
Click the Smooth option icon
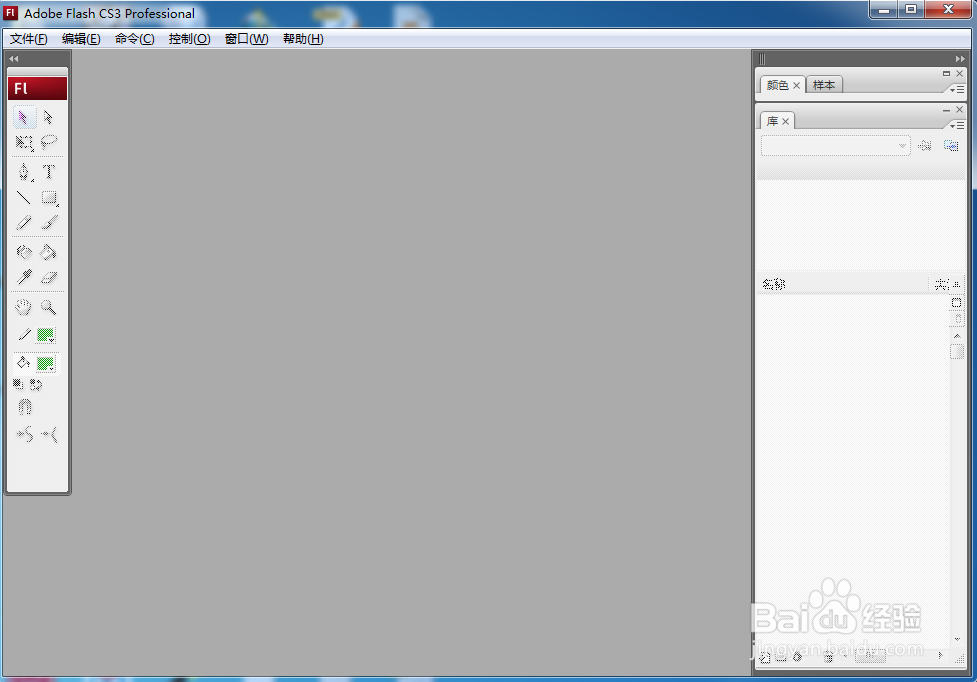pyautogui.click(x=24, y=434)
